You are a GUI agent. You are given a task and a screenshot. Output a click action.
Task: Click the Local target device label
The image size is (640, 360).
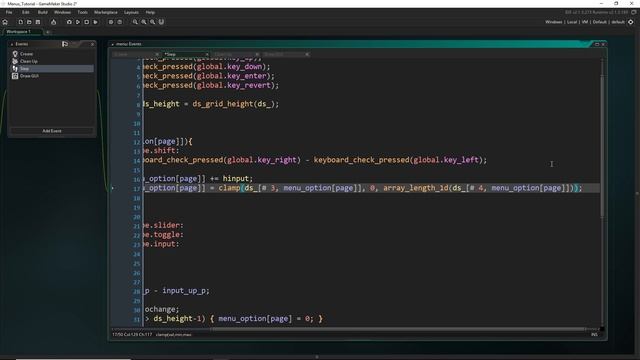[572, 22]
